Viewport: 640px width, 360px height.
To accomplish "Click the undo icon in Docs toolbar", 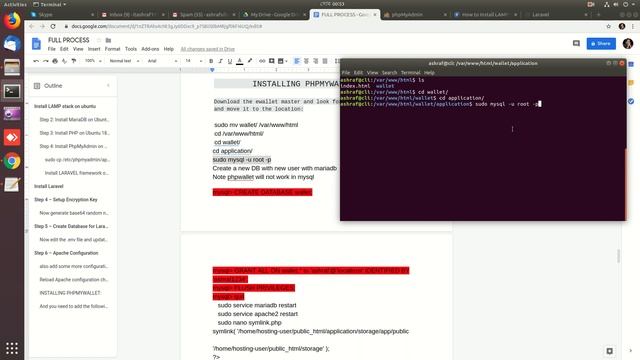I will click(36, 61).
